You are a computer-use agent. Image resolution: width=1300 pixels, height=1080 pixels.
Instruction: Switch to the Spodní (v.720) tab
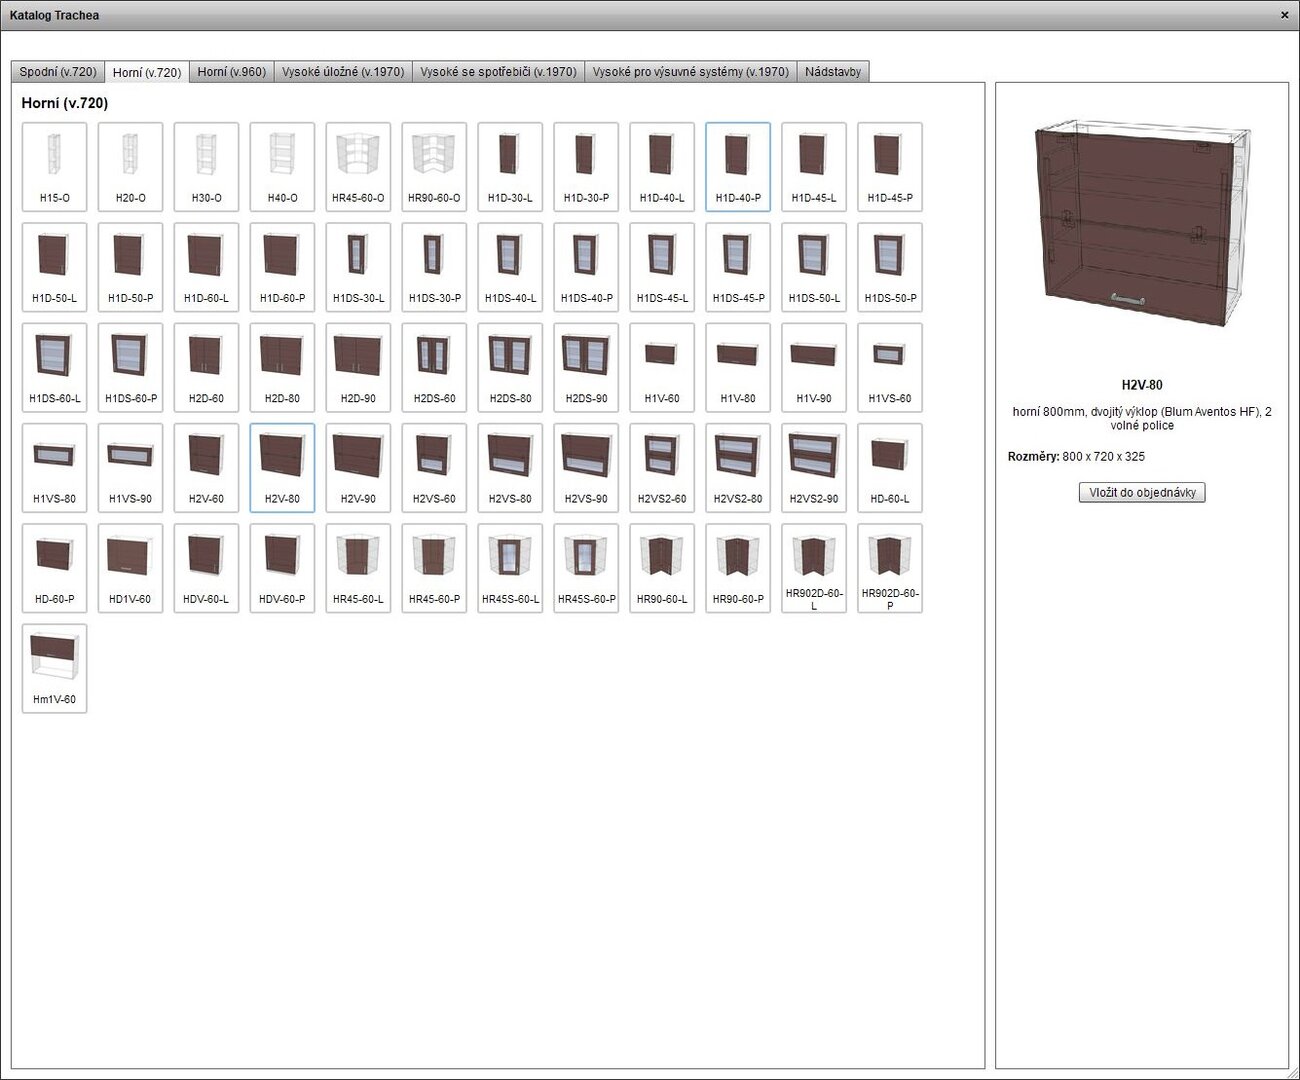click(58, 72)
